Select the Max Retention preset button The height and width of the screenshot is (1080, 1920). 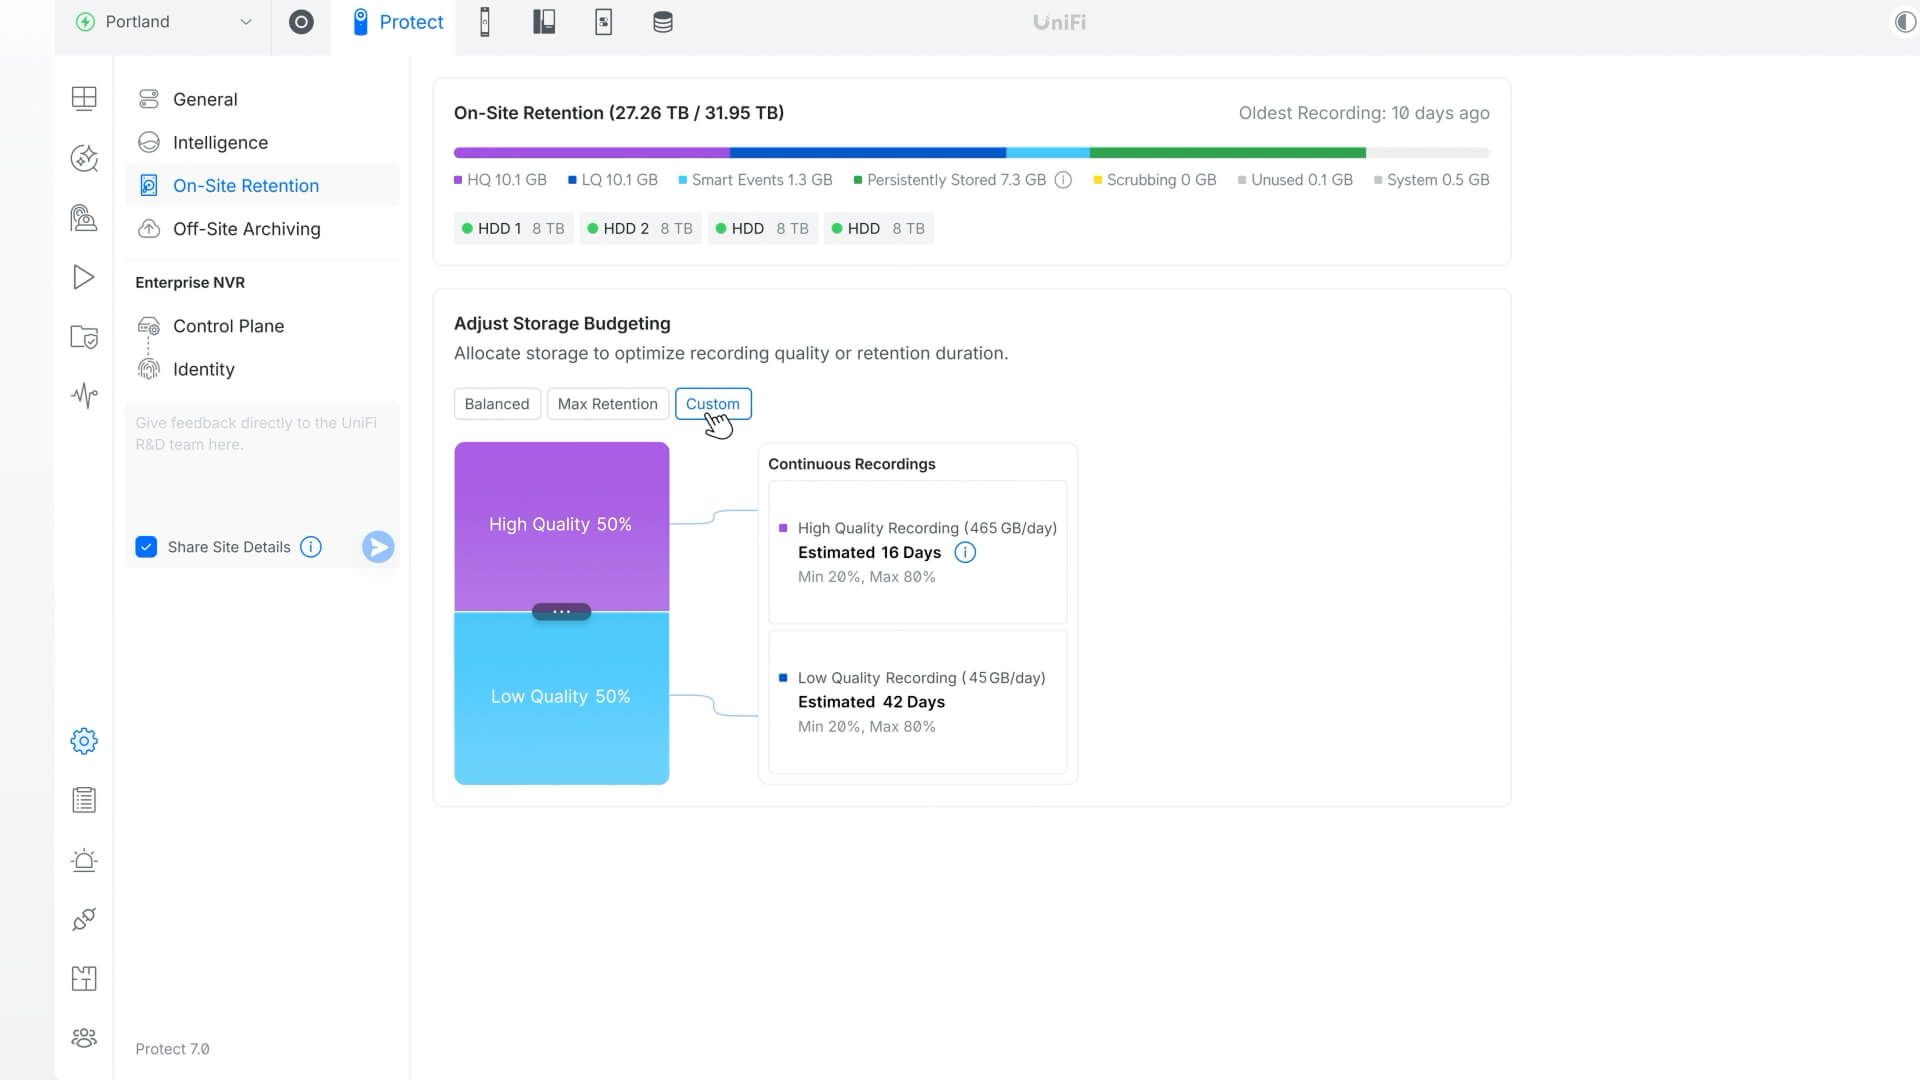(608, 404)
